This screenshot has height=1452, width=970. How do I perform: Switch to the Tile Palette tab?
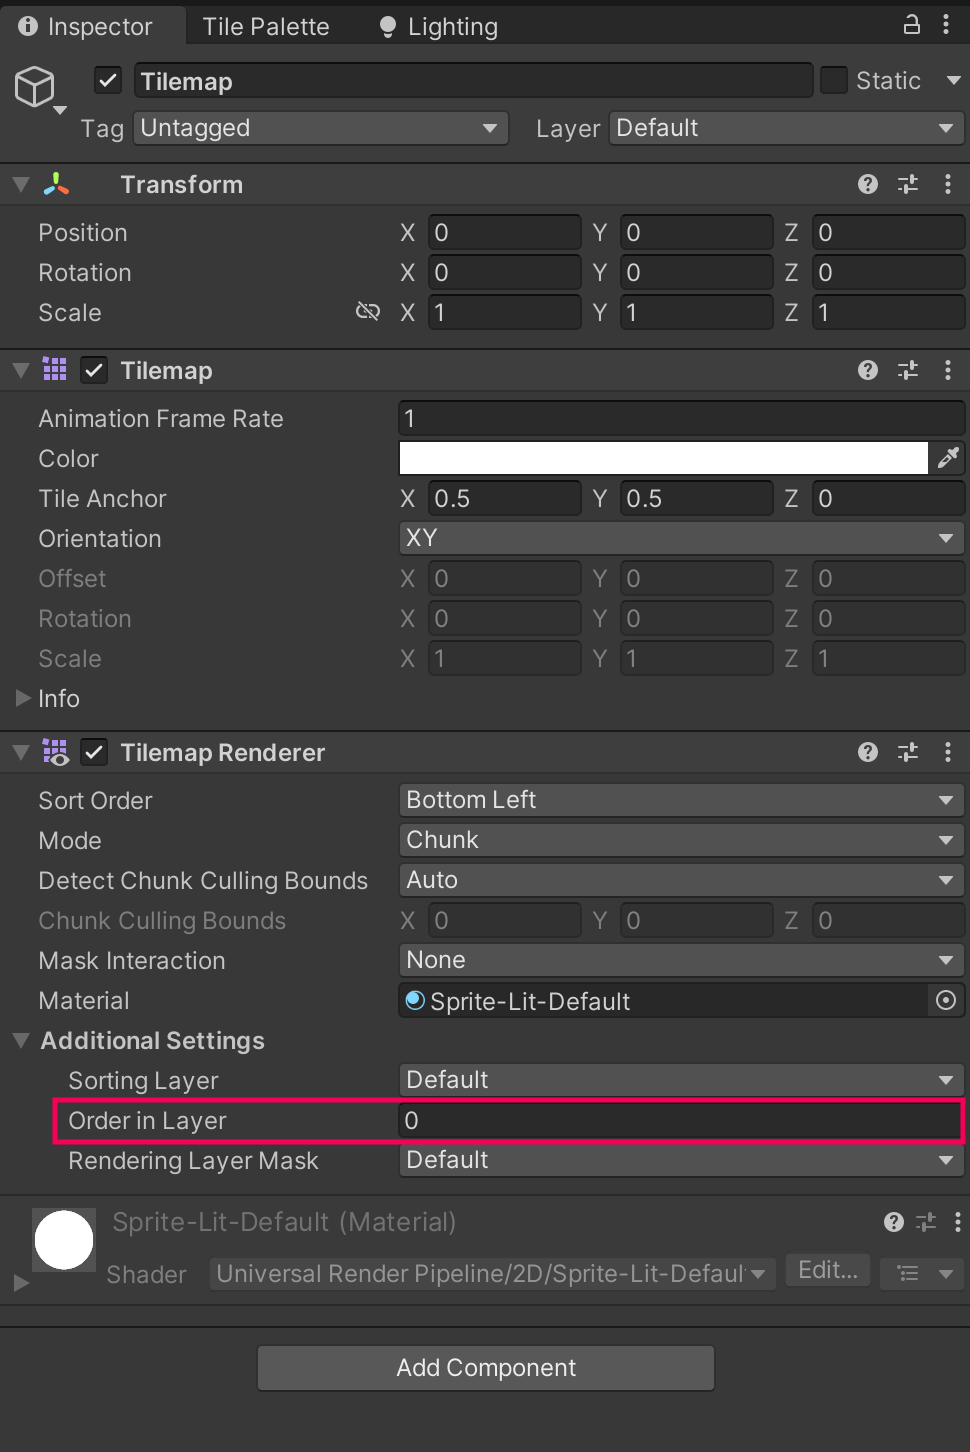click(265, 26)
